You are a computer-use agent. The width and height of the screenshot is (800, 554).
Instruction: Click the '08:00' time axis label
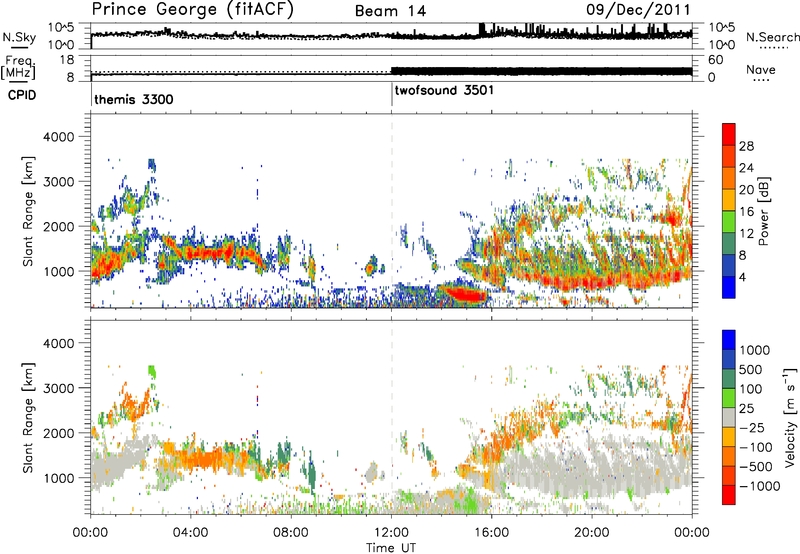[291, 533]
